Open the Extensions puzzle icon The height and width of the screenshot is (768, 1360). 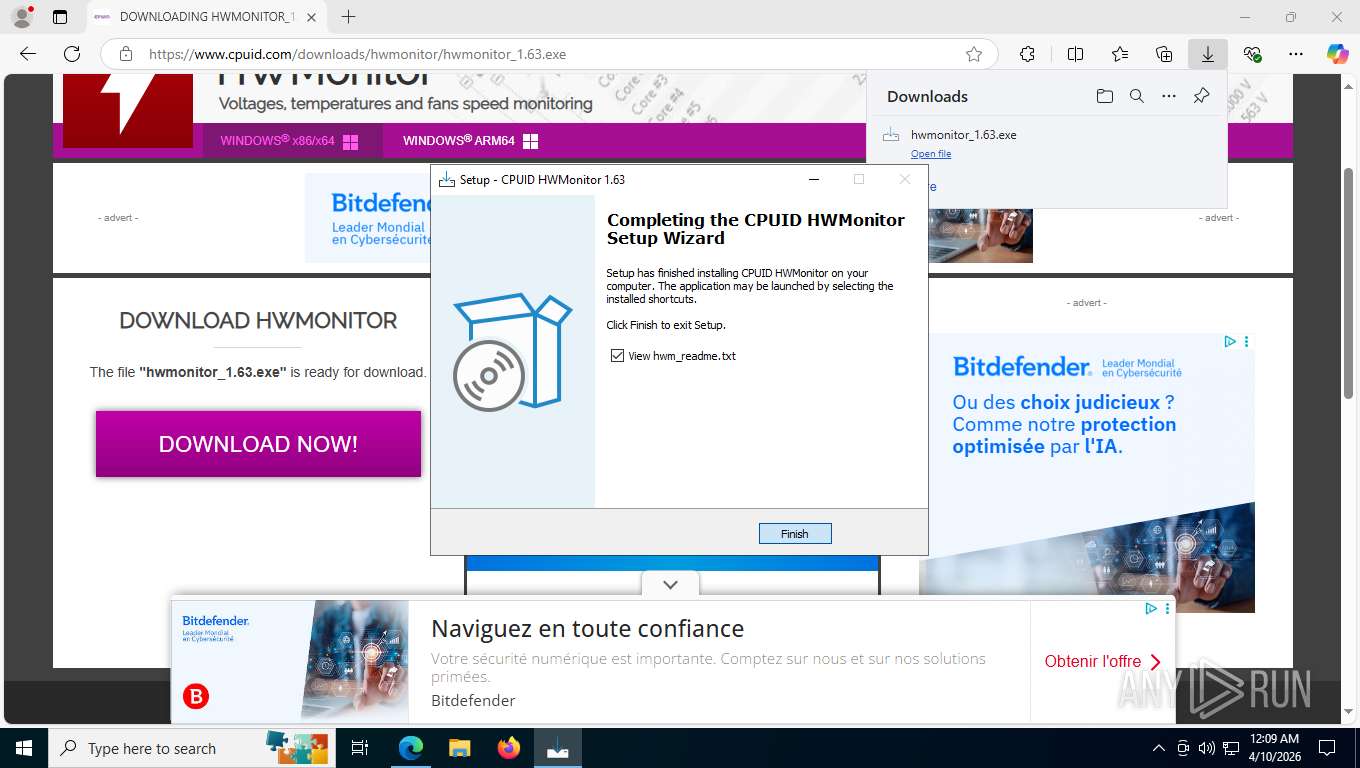(x=1027, y=54)
